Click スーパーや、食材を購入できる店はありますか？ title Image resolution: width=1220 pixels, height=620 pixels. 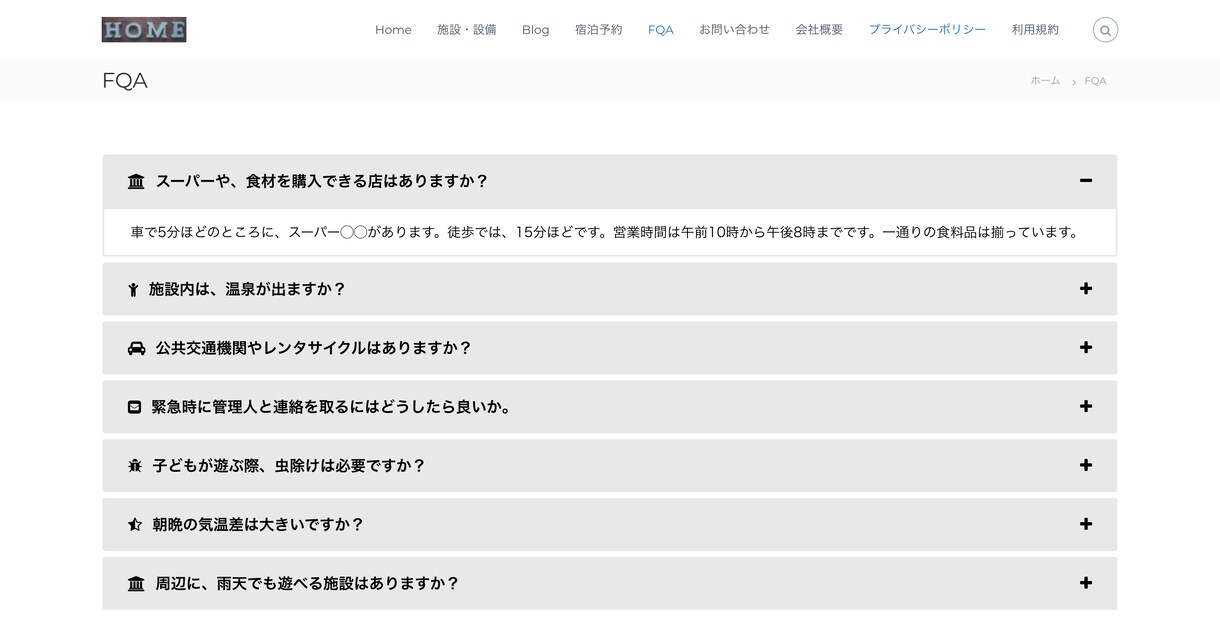pos(322,182)
